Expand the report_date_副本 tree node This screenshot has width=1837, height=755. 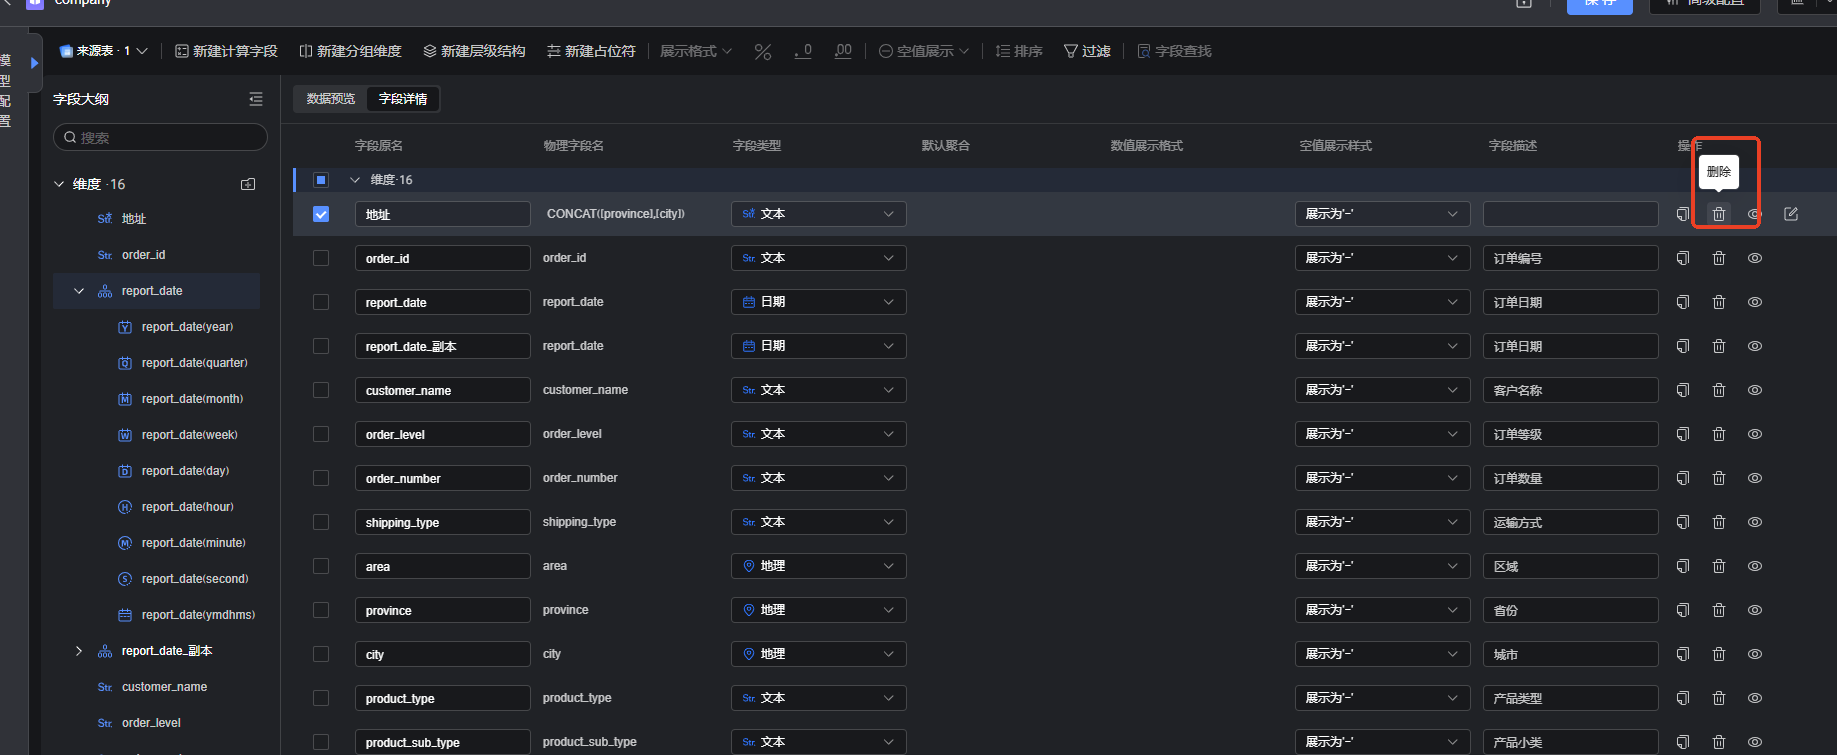(79, 651)
